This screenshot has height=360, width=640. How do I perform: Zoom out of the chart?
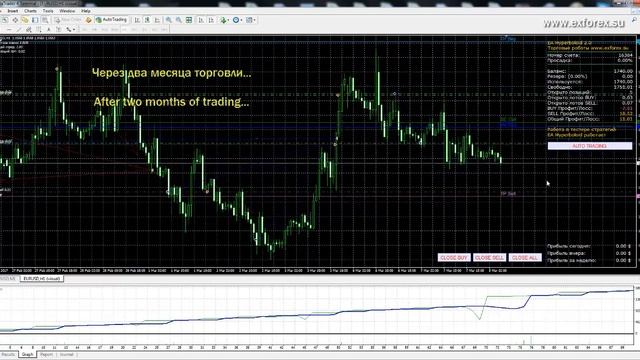179,20
